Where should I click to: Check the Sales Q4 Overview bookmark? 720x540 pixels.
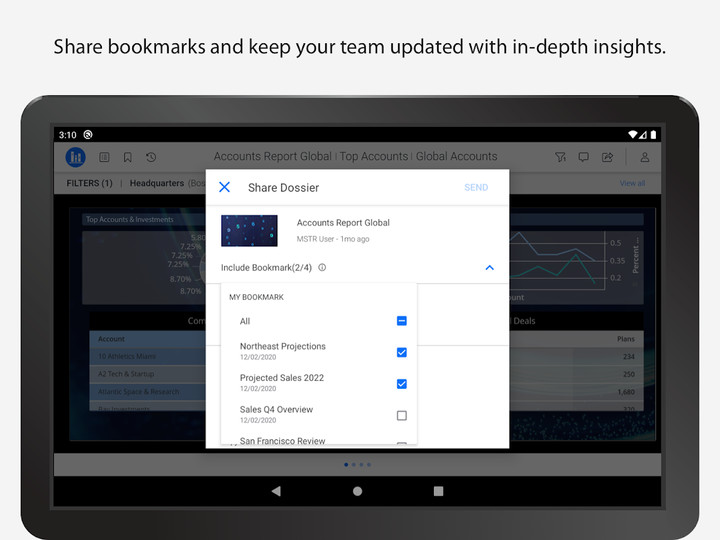click(402, 416)
